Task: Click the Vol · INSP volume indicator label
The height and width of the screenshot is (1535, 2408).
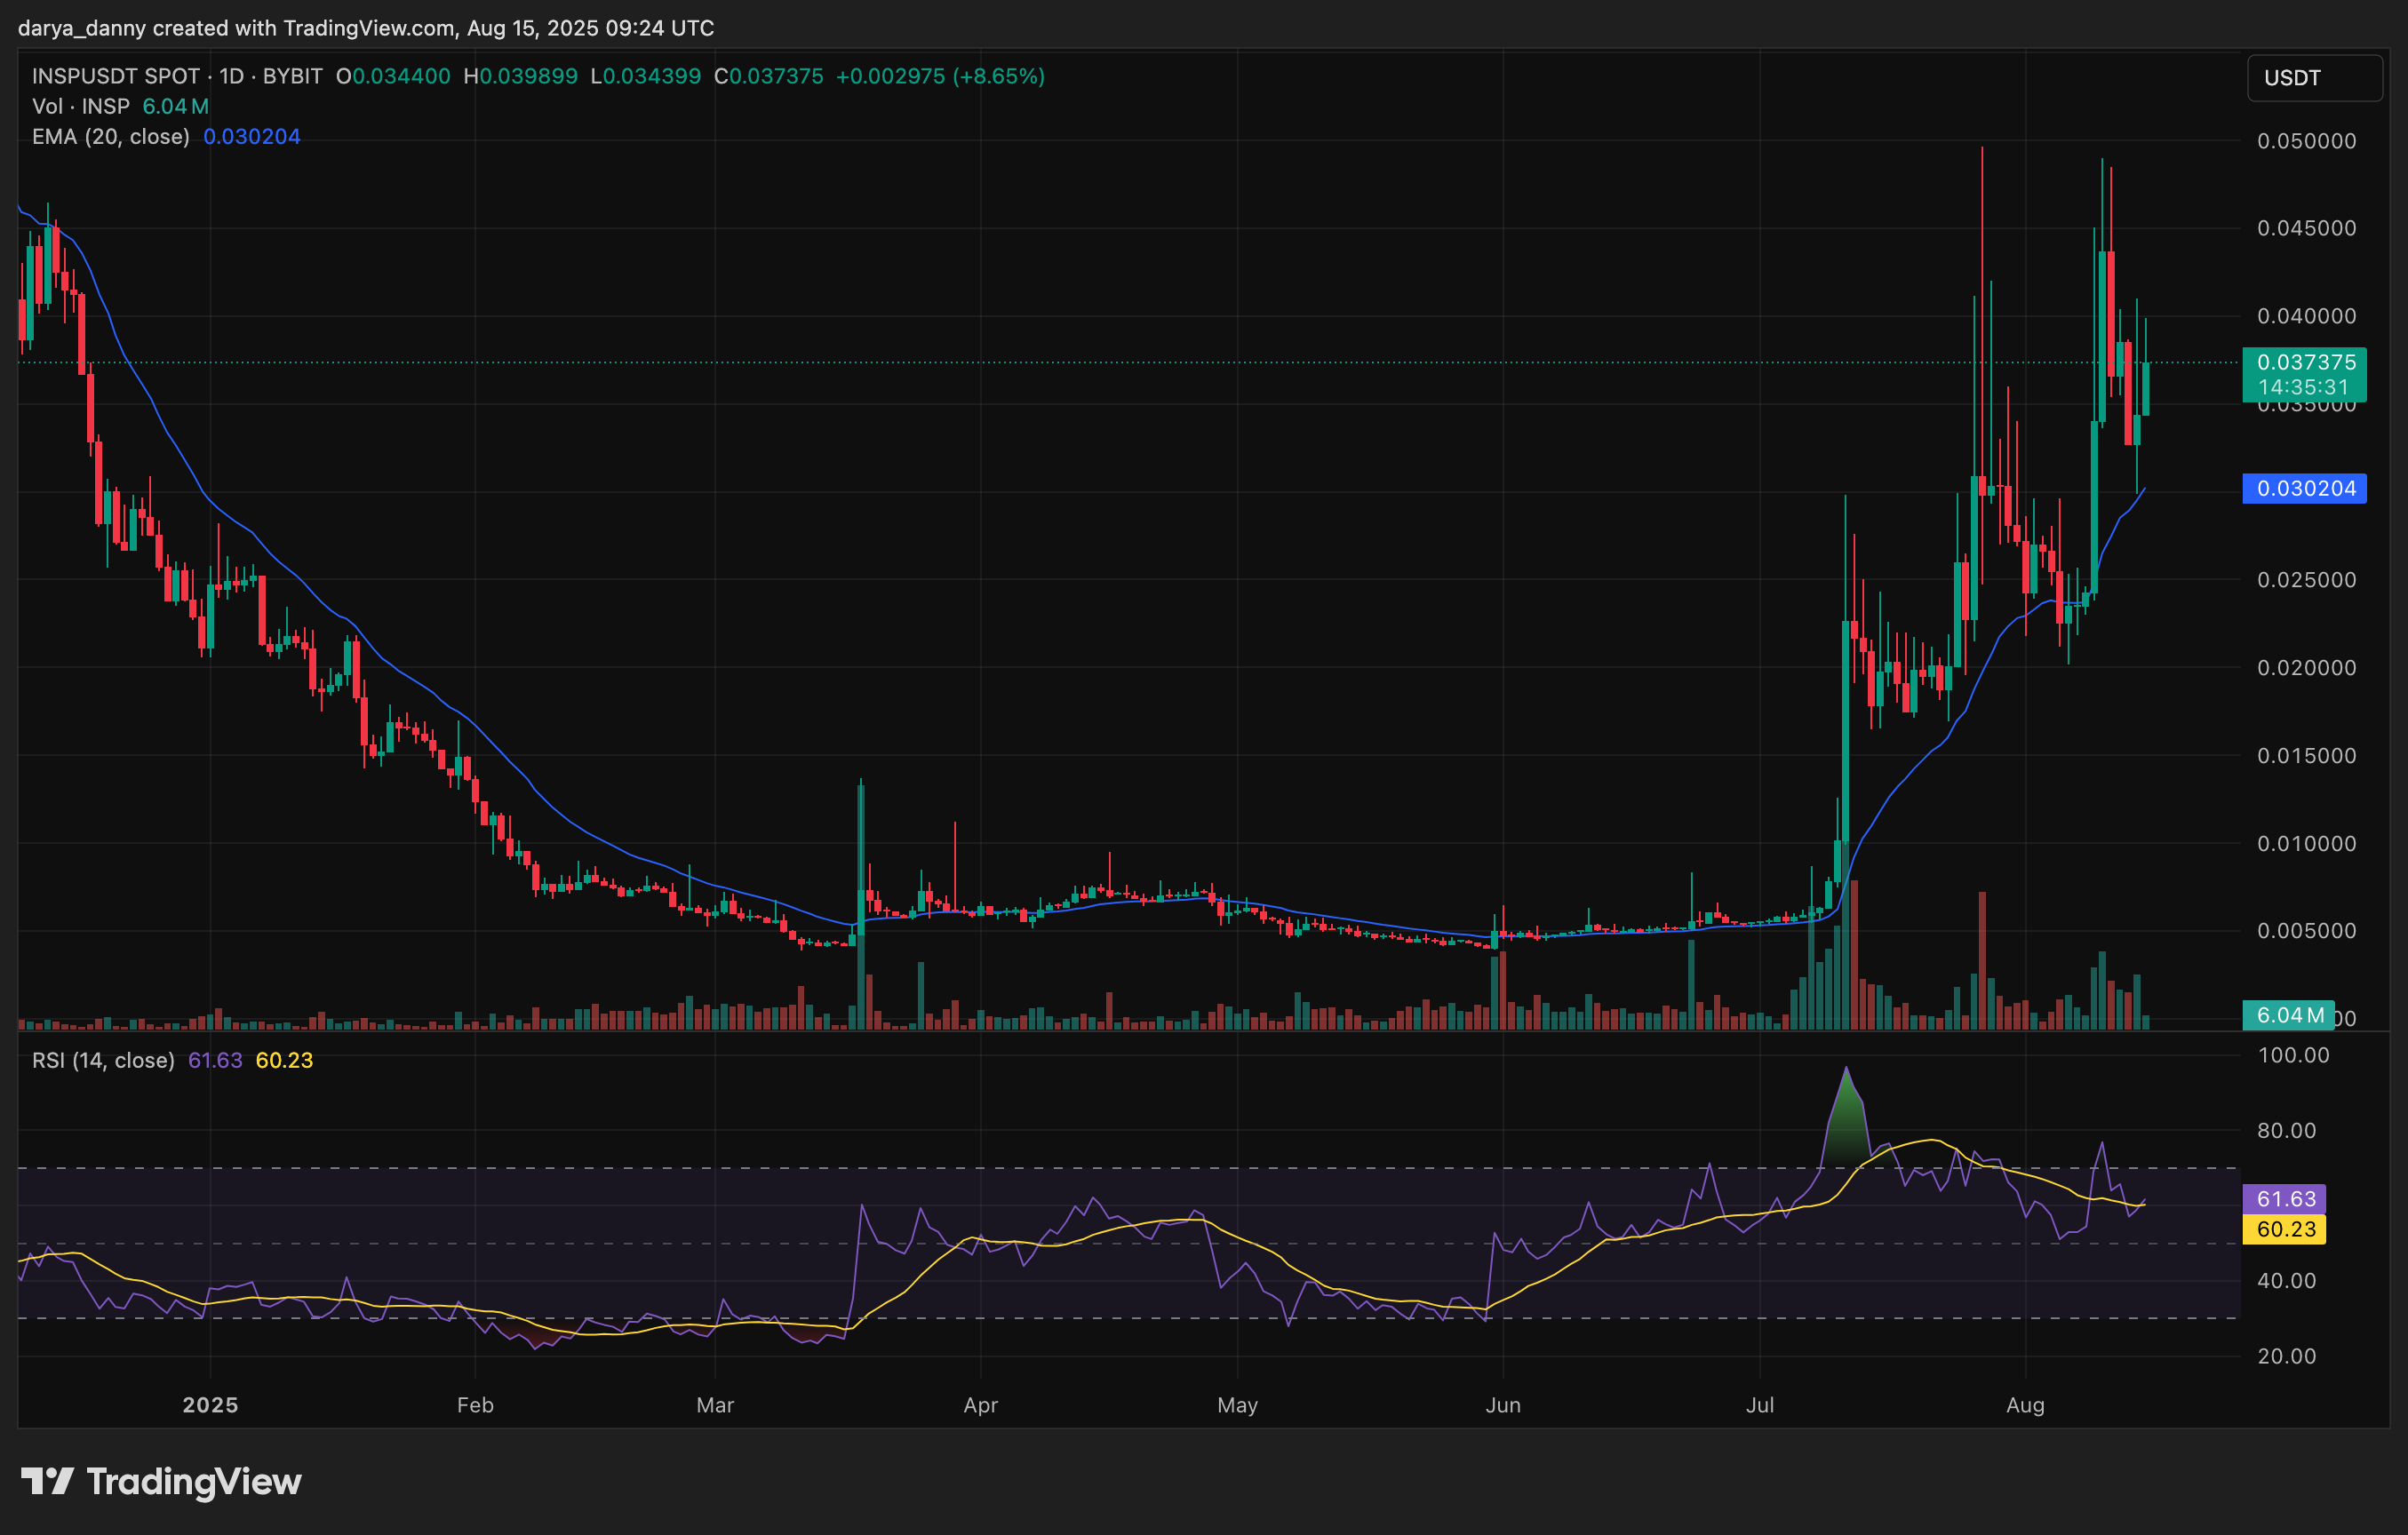Action: pyautogui.click(x=80, y=106)
